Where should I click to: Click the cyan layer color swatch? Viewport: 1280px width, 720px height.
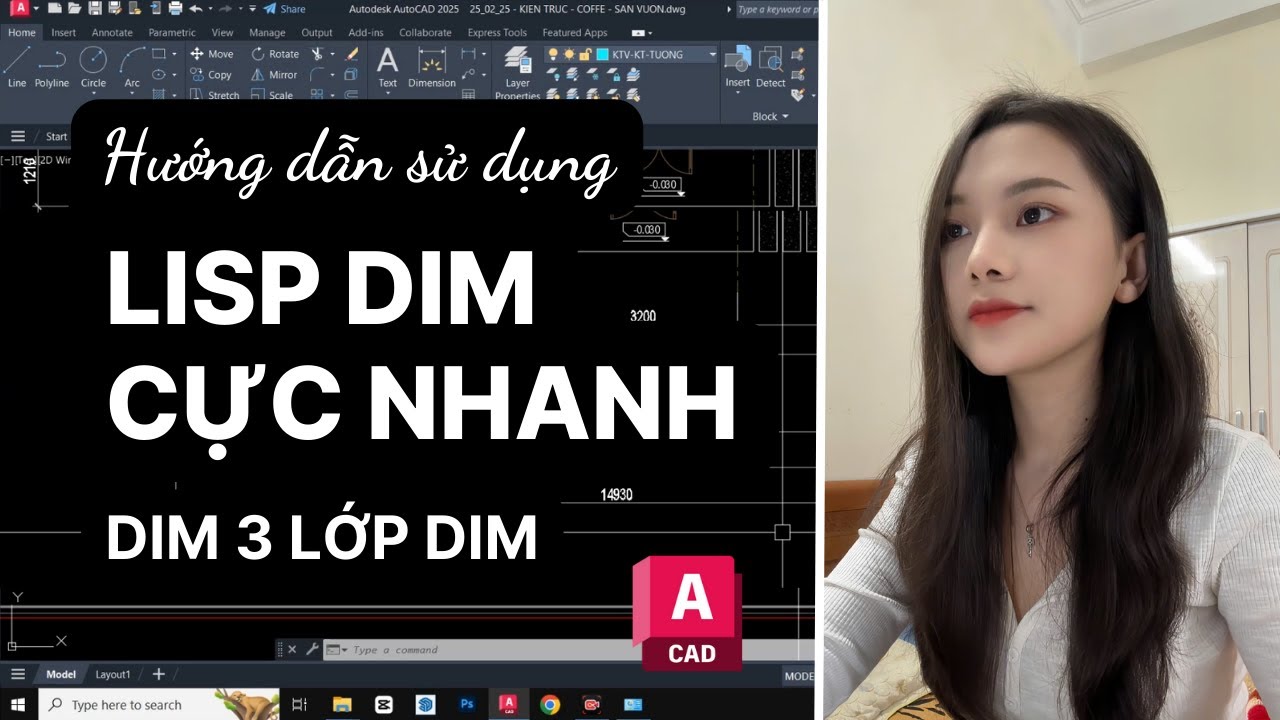pyautogui.click(x=601, y=55)
